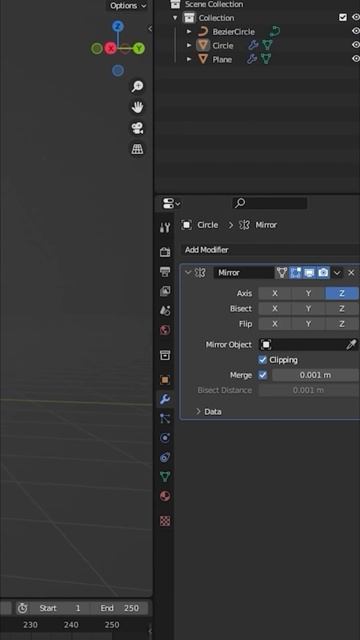Open the View Layer properties tab

[x=165, y=291]
